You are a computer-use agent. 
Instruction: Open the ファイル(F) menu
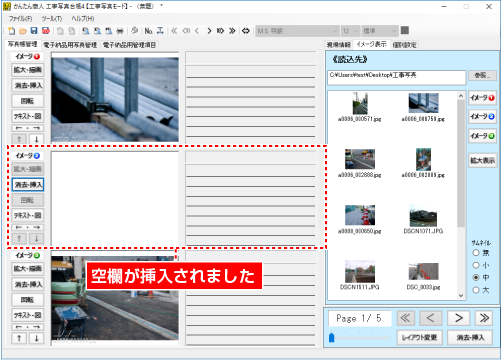pos(20,19)
